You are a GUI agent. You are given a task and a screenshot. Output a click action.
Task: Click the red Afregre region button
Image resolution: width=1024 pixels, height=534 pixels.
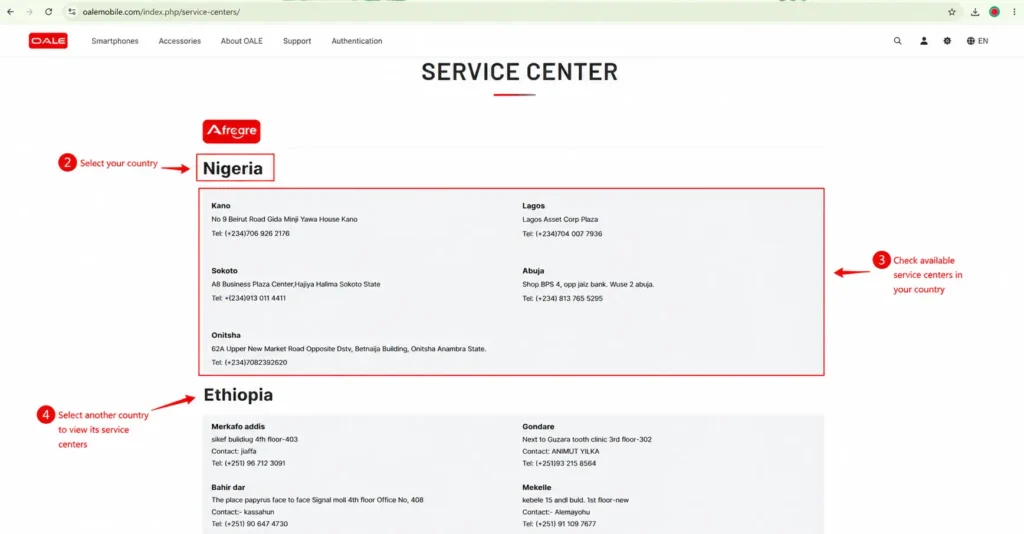pos(231,131)
